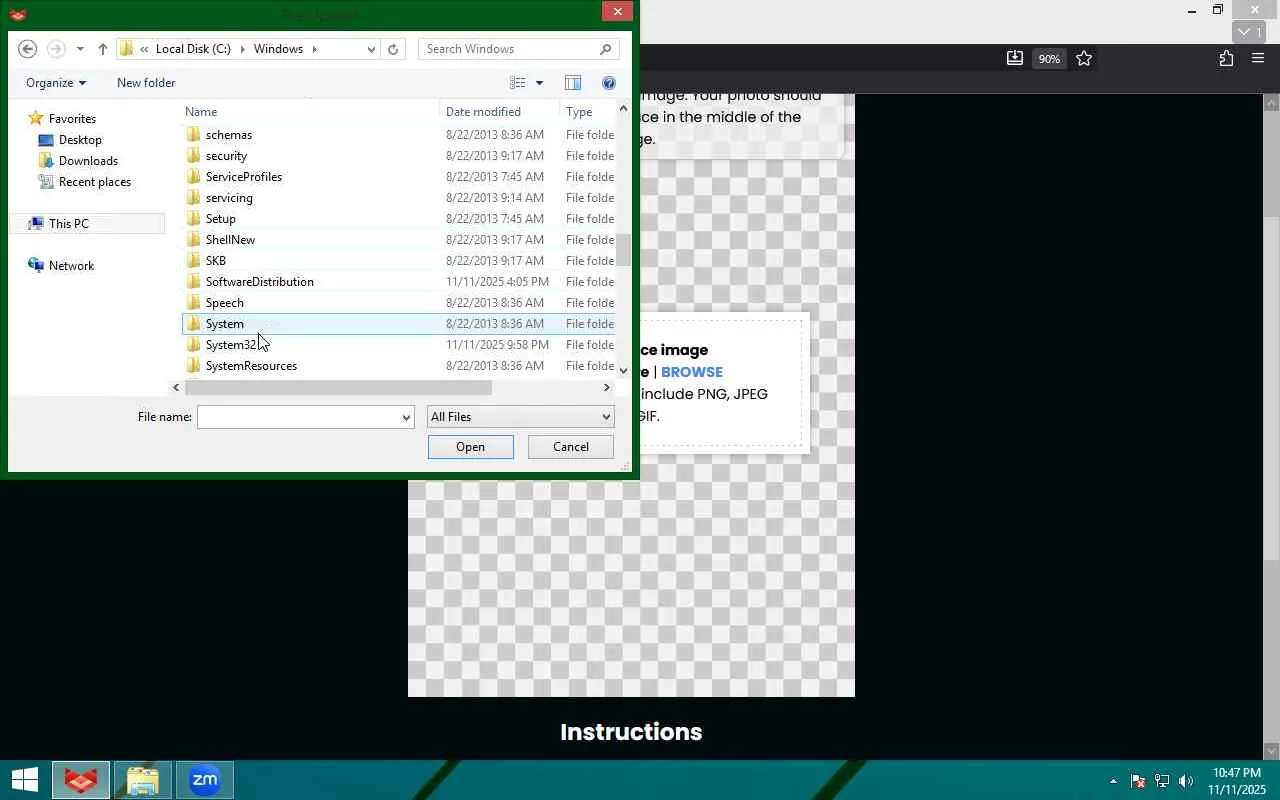Click the BROWSE link on webpage
This screenshot has height=800, width=1280.
[x=692, y=372]
